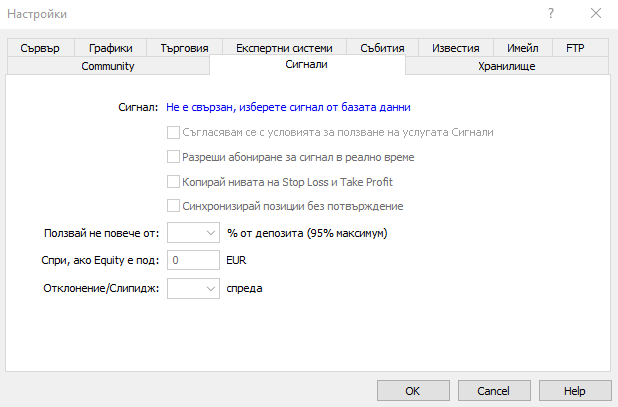The height and width of the screenshot is (407, 618).
Task: Switch to the Известия tab
Action: [456, 48]
